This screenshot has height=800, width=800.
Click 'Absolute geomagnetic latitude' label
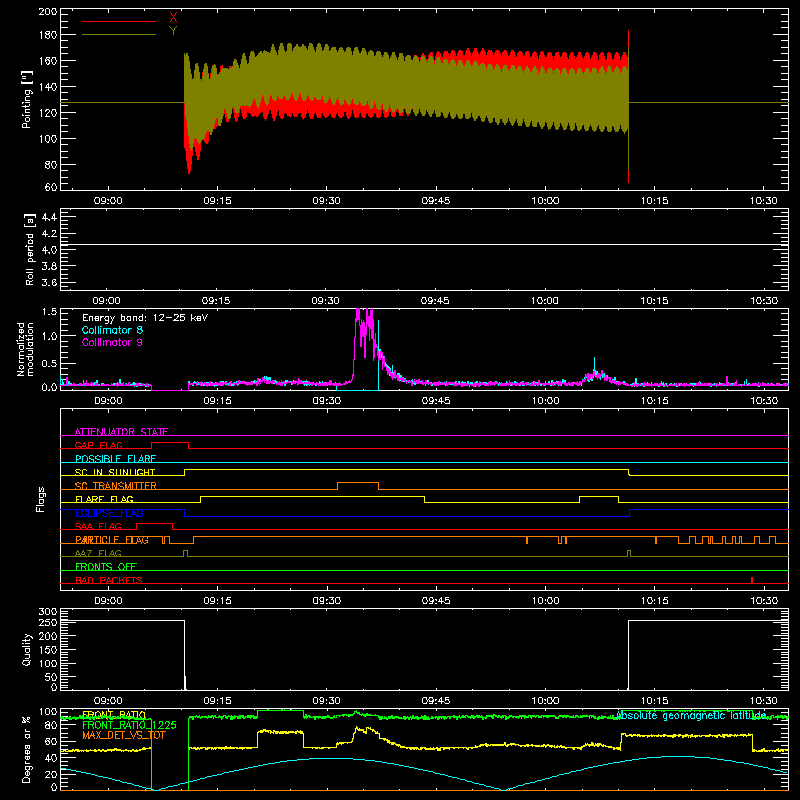pos(691,715)
